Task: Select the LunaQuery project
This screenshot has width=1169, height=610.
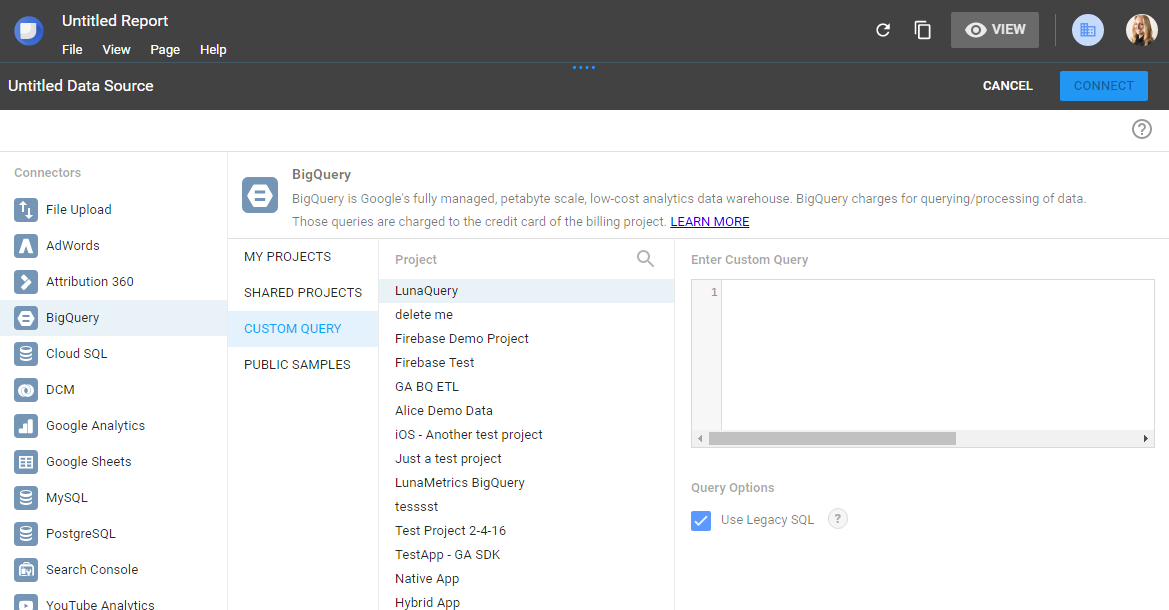Action: tap(526, 291)
